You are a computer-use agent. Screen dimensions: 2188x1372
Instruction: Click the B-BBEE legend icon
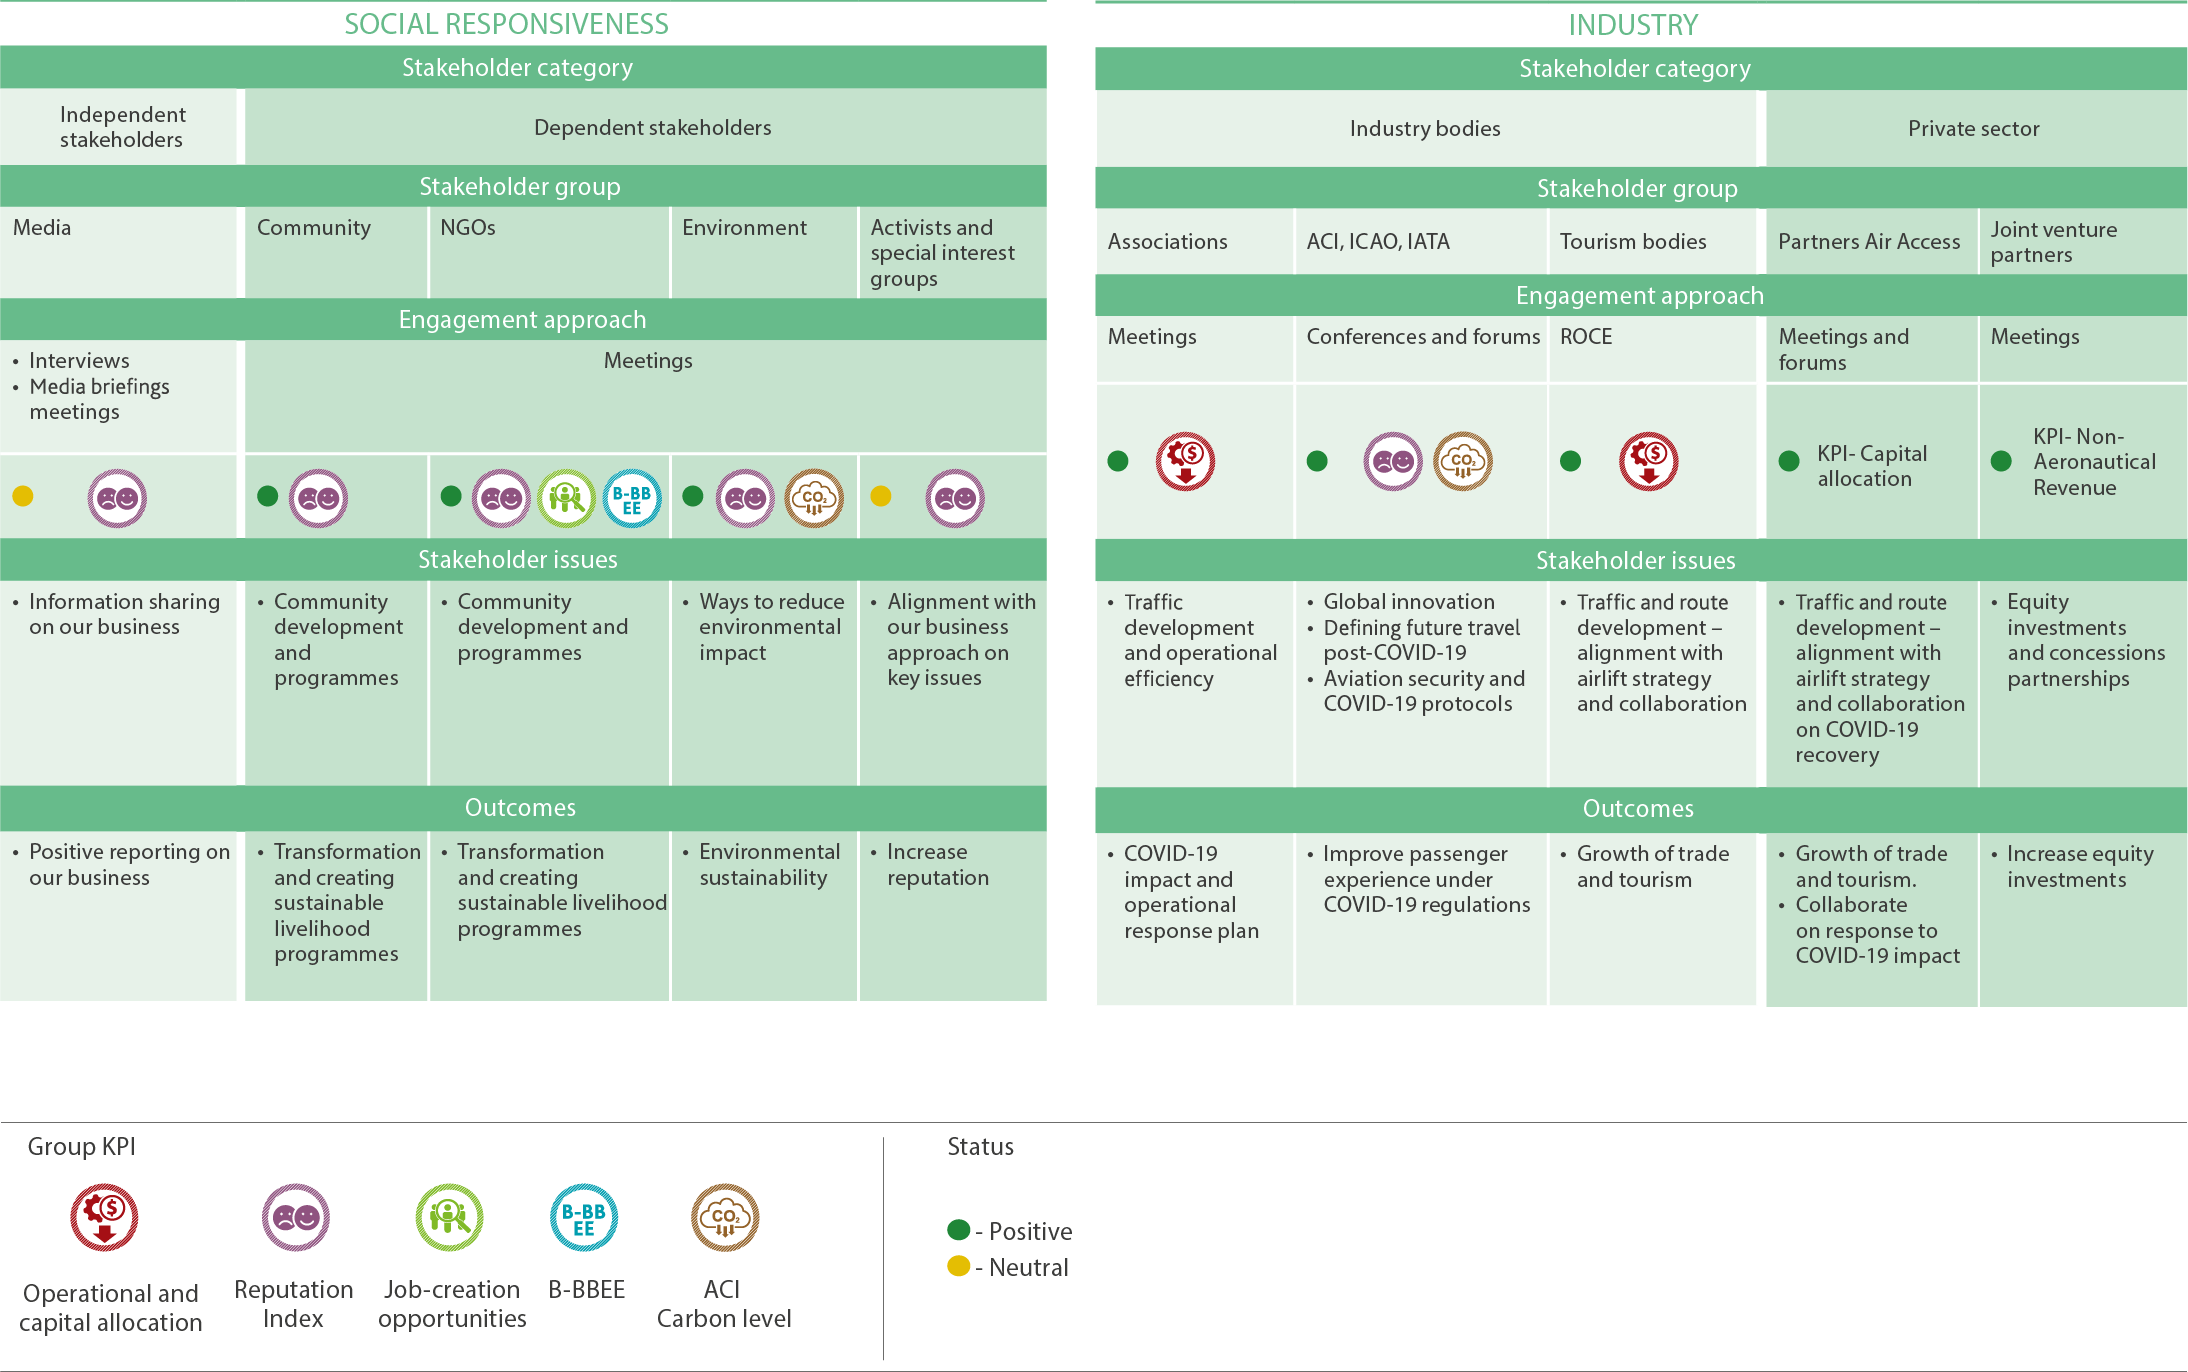584,1217
